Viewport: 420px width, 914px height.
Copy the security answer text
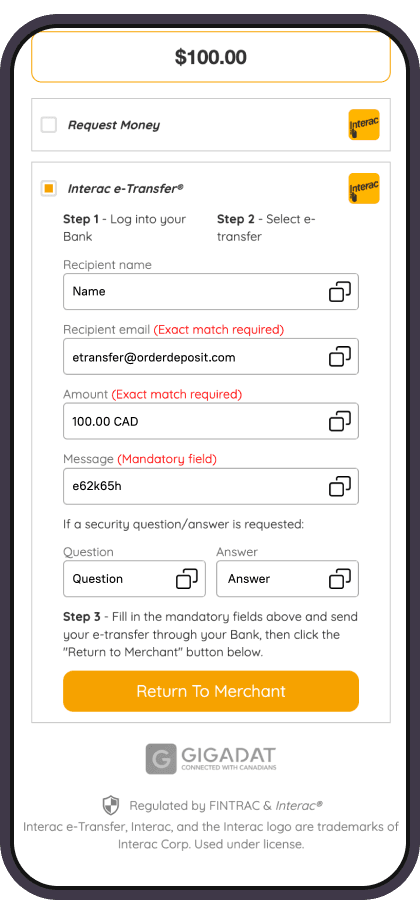(x=340, y=579)
